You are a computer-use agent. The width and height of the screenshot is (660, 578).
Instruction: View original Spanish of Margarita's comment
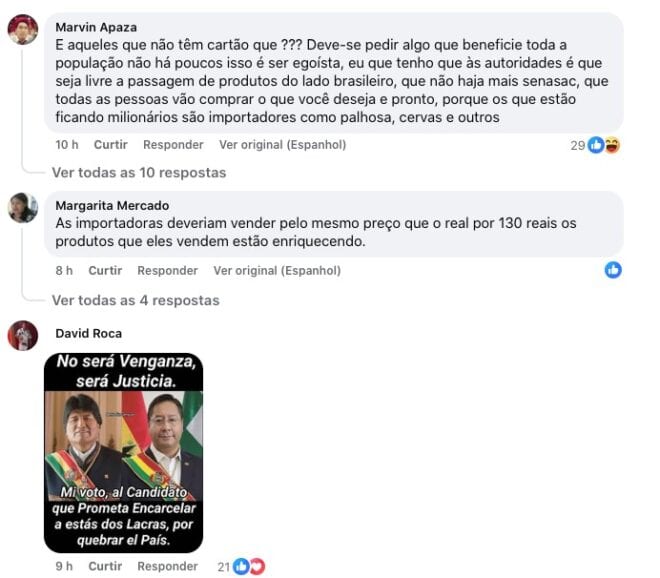[277, 271]
